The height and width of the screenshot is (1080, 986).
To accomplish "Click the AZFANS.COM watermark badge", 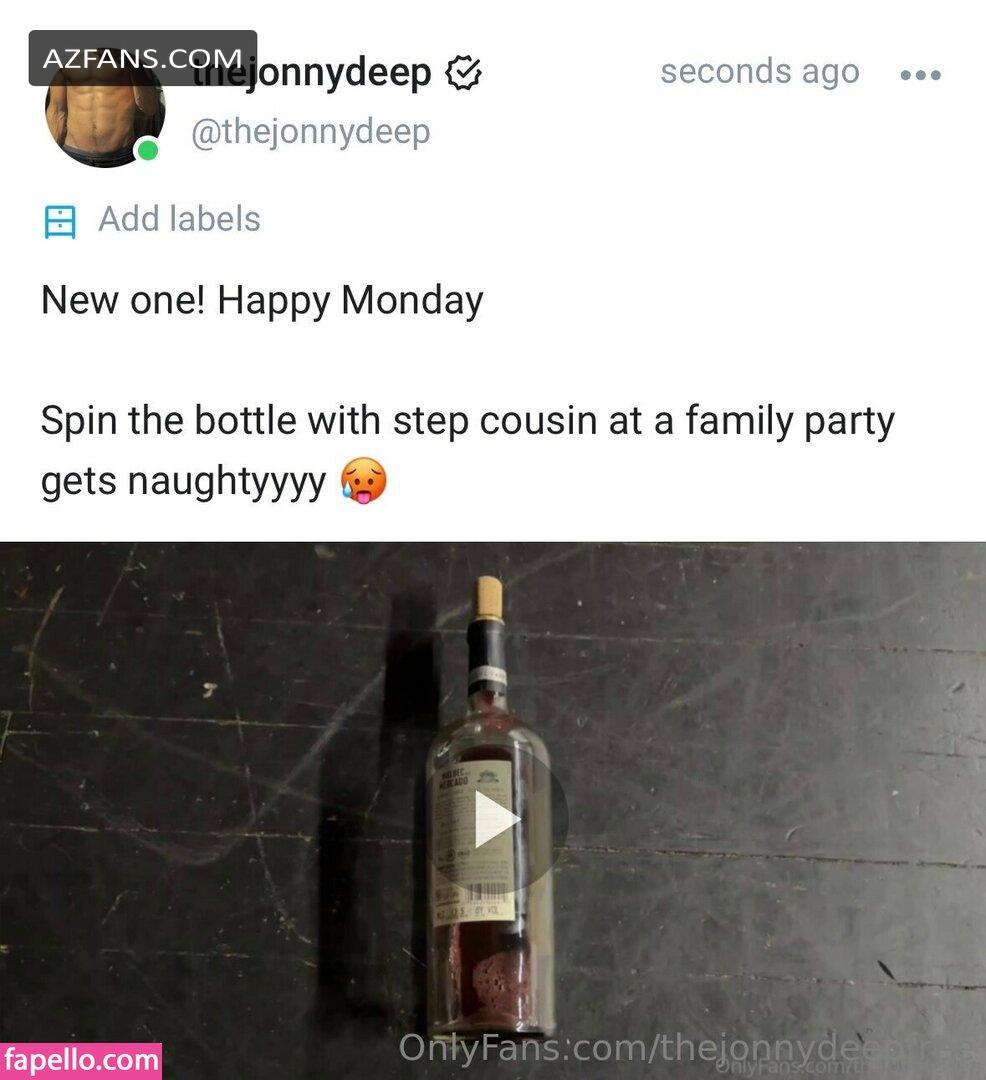I will pos(143,58).
